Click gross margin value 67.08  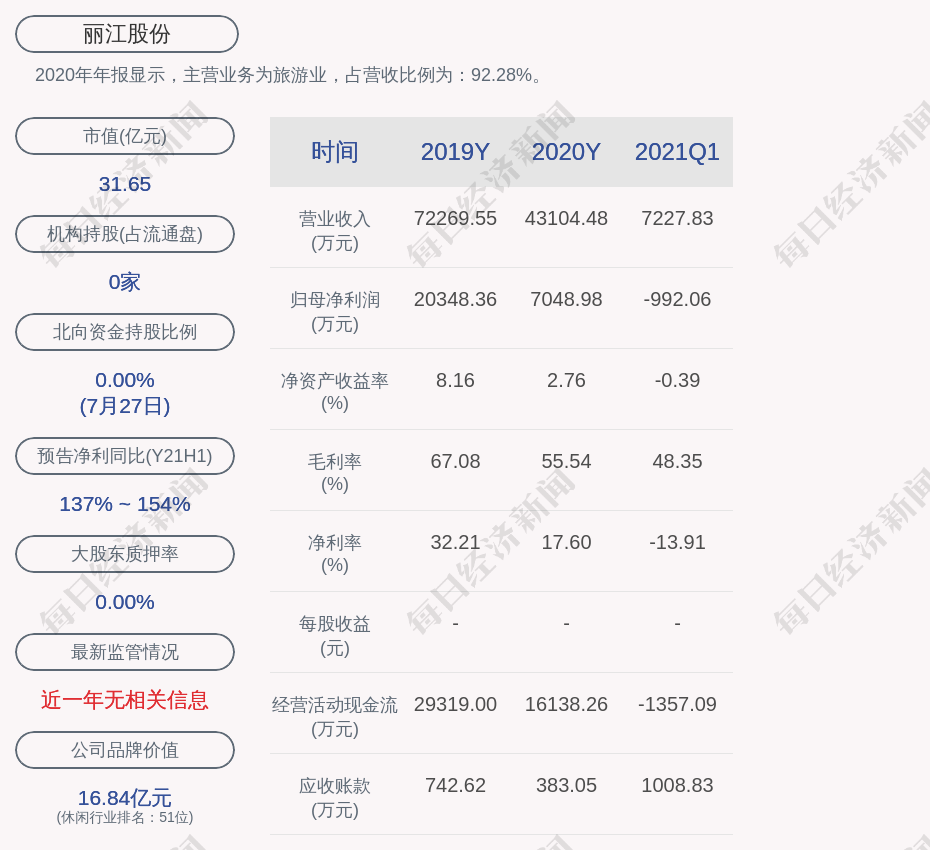[455, 461]
